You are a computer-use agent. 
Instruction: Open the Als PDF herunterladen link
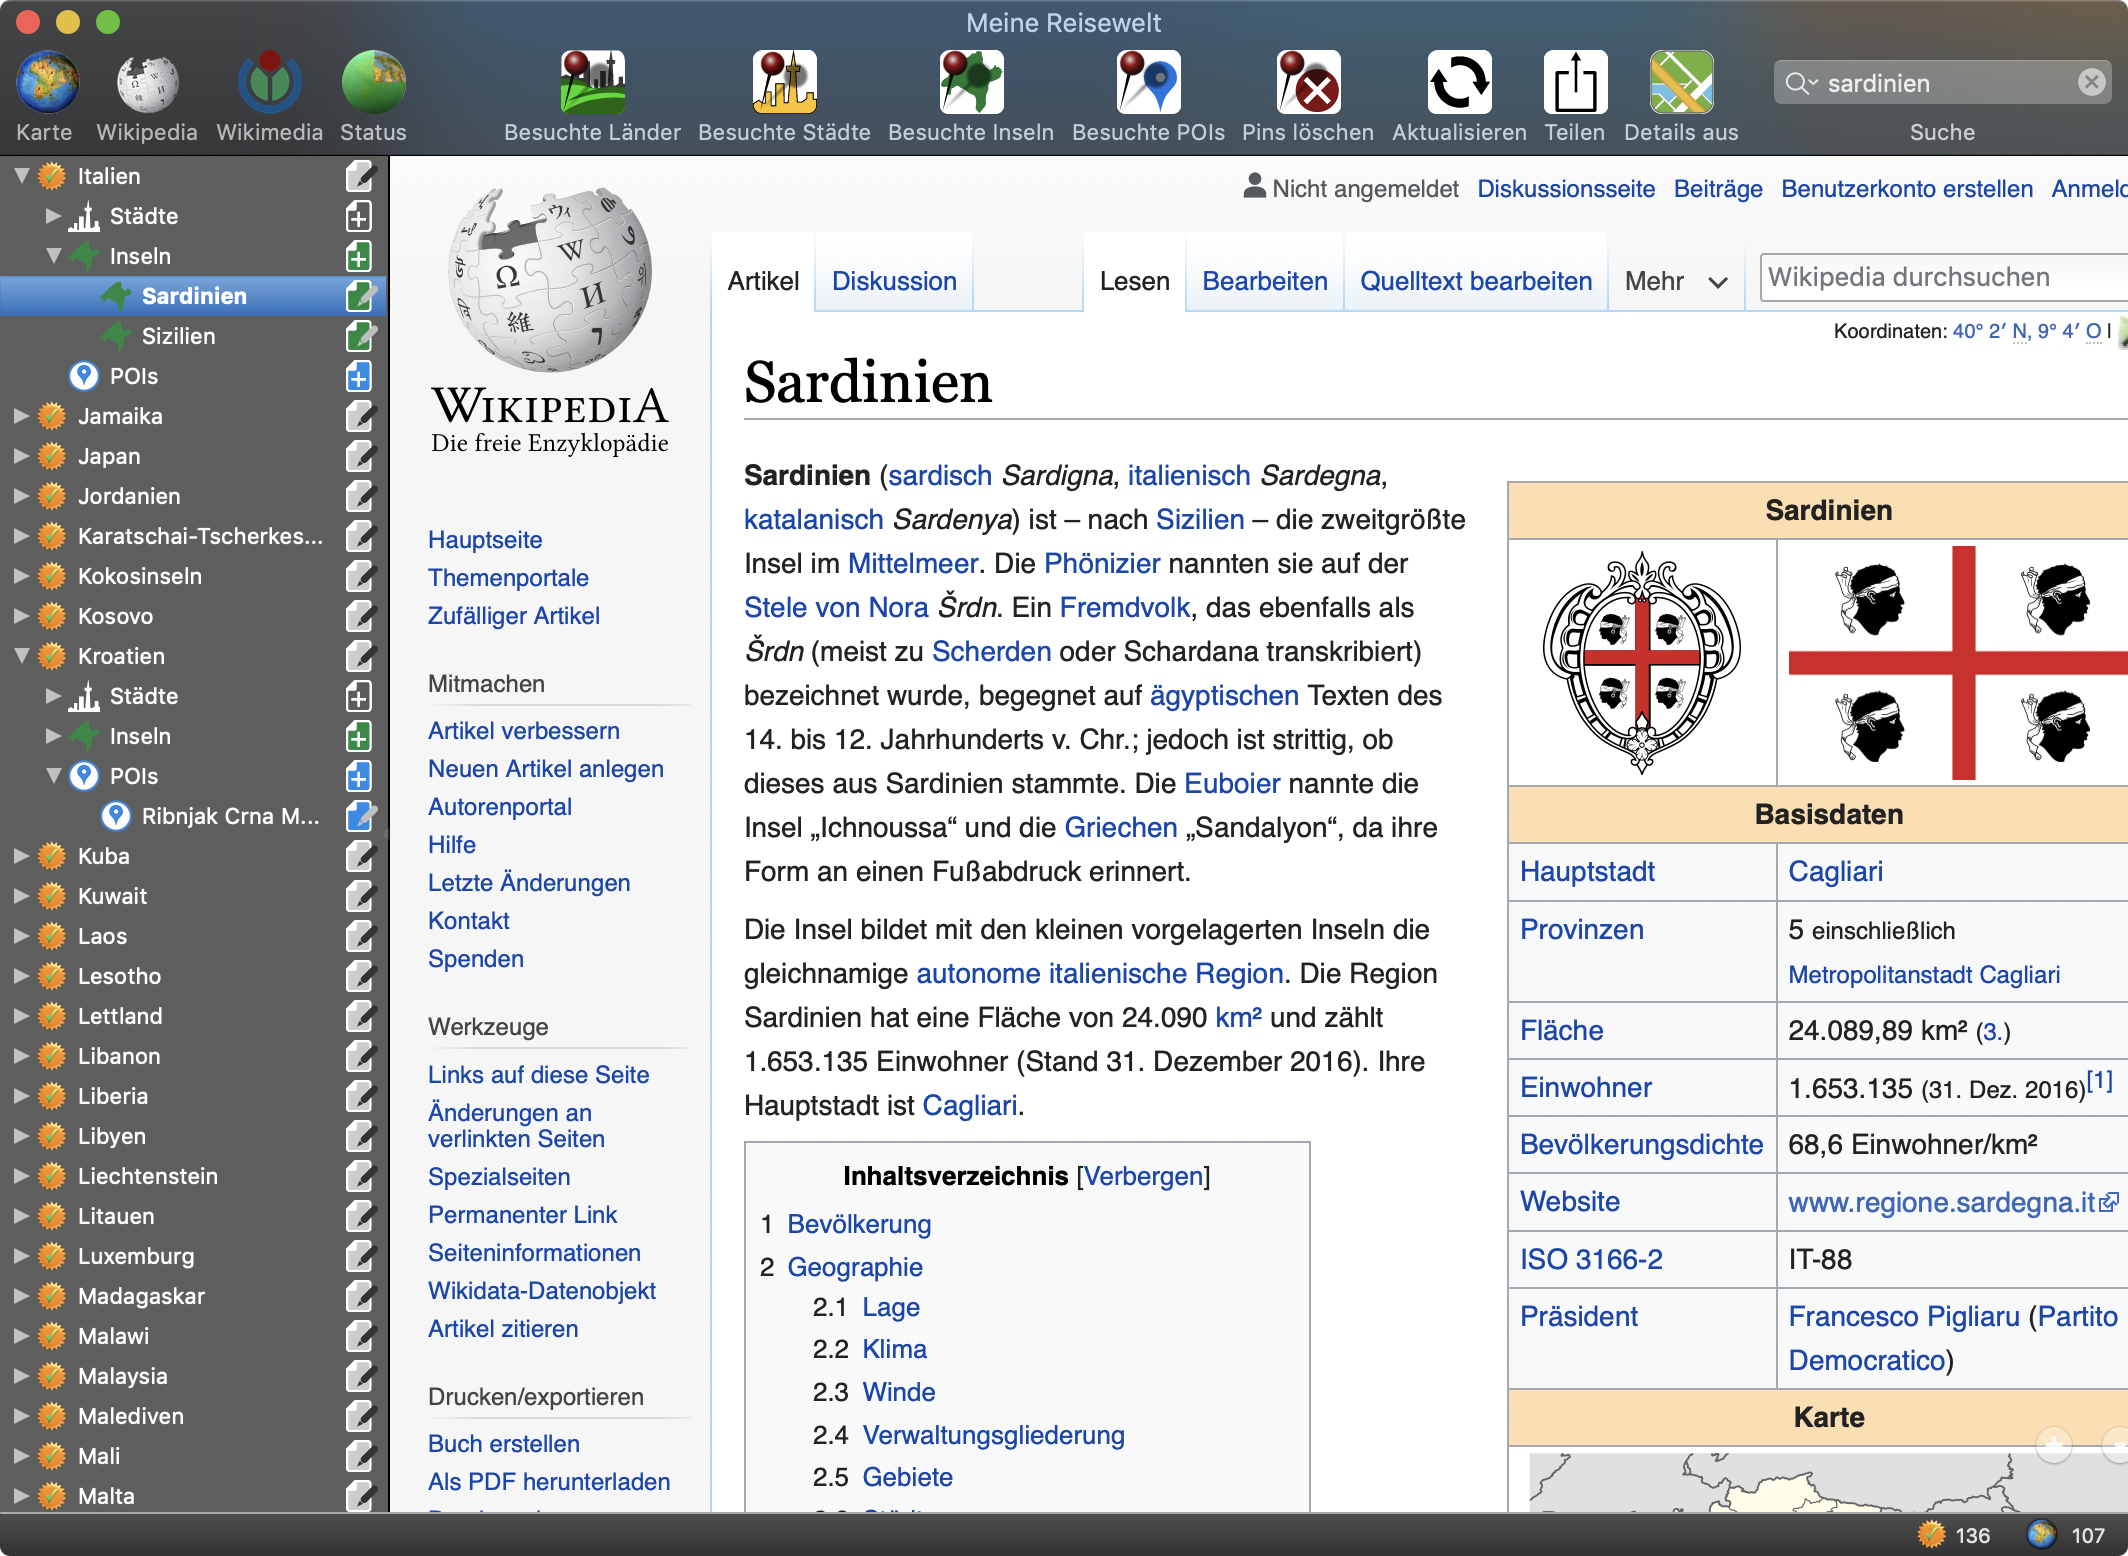tap(549, 1482)
